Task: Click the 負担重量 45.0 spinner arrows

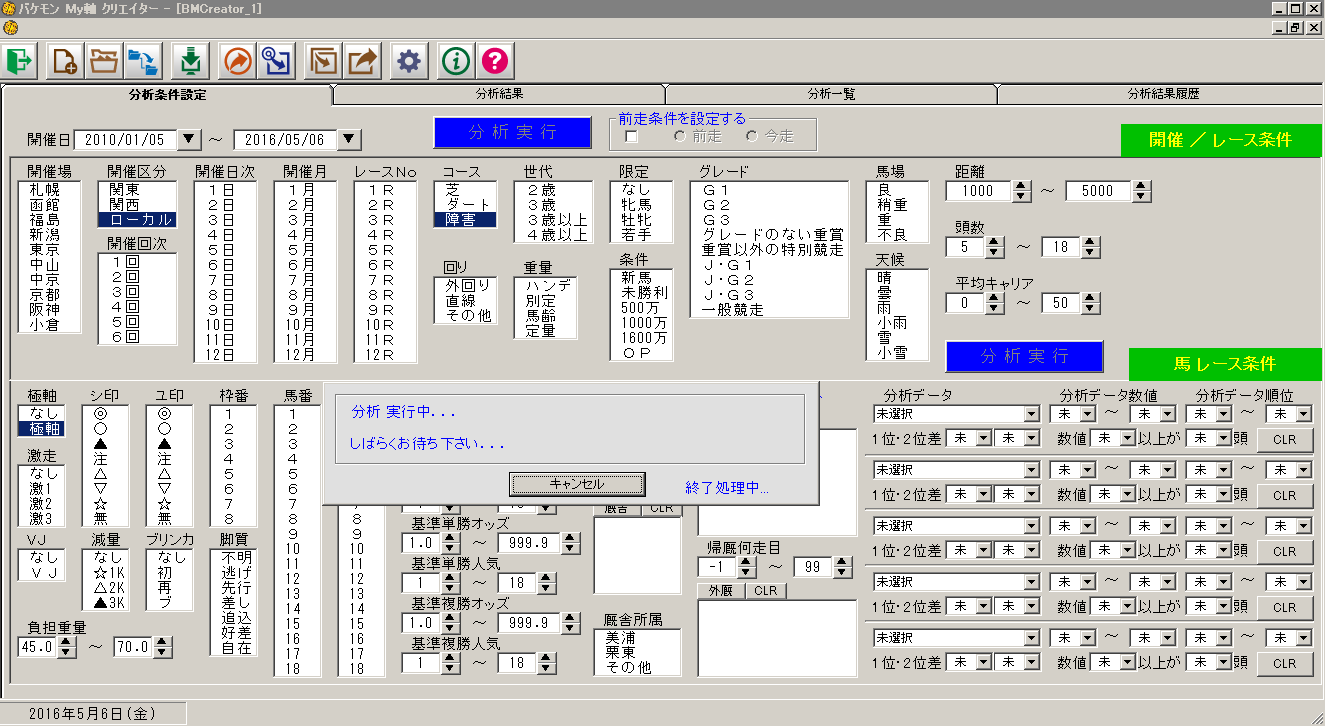Action: pos(67,647)
